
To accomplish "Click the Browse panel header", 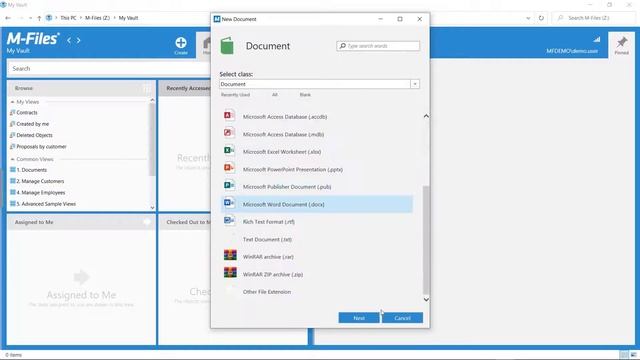I will tap(82, 88).
